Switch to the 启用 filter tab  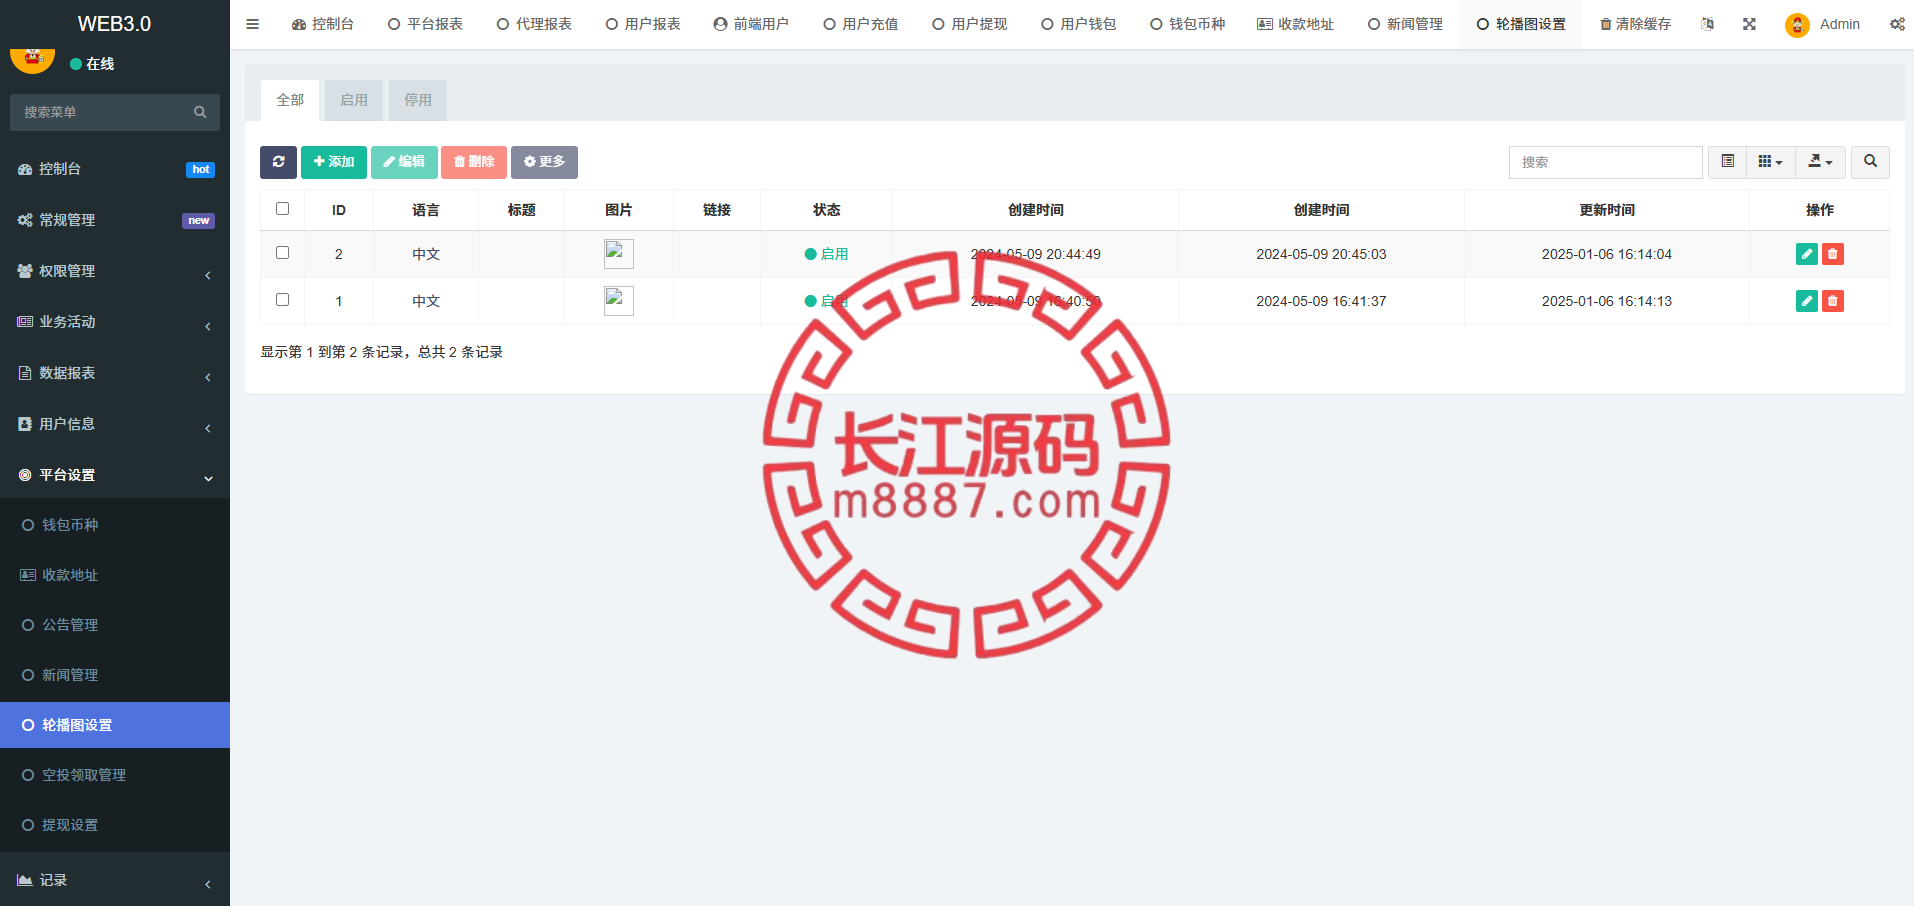[354, 100]
